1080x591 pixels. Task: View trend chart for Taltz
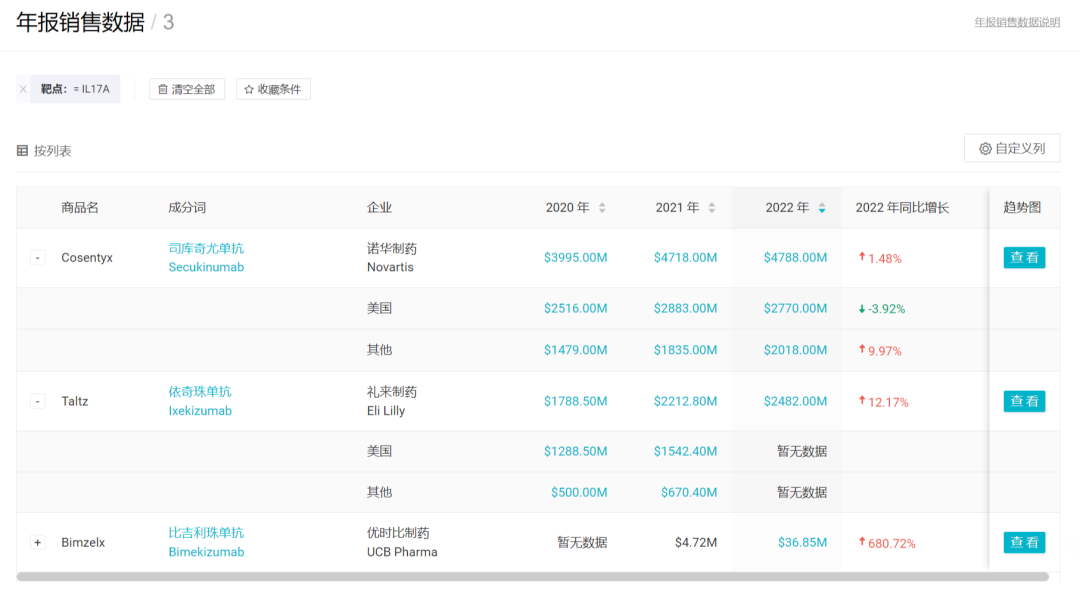pyautogui.click(x=1024, y=401)
